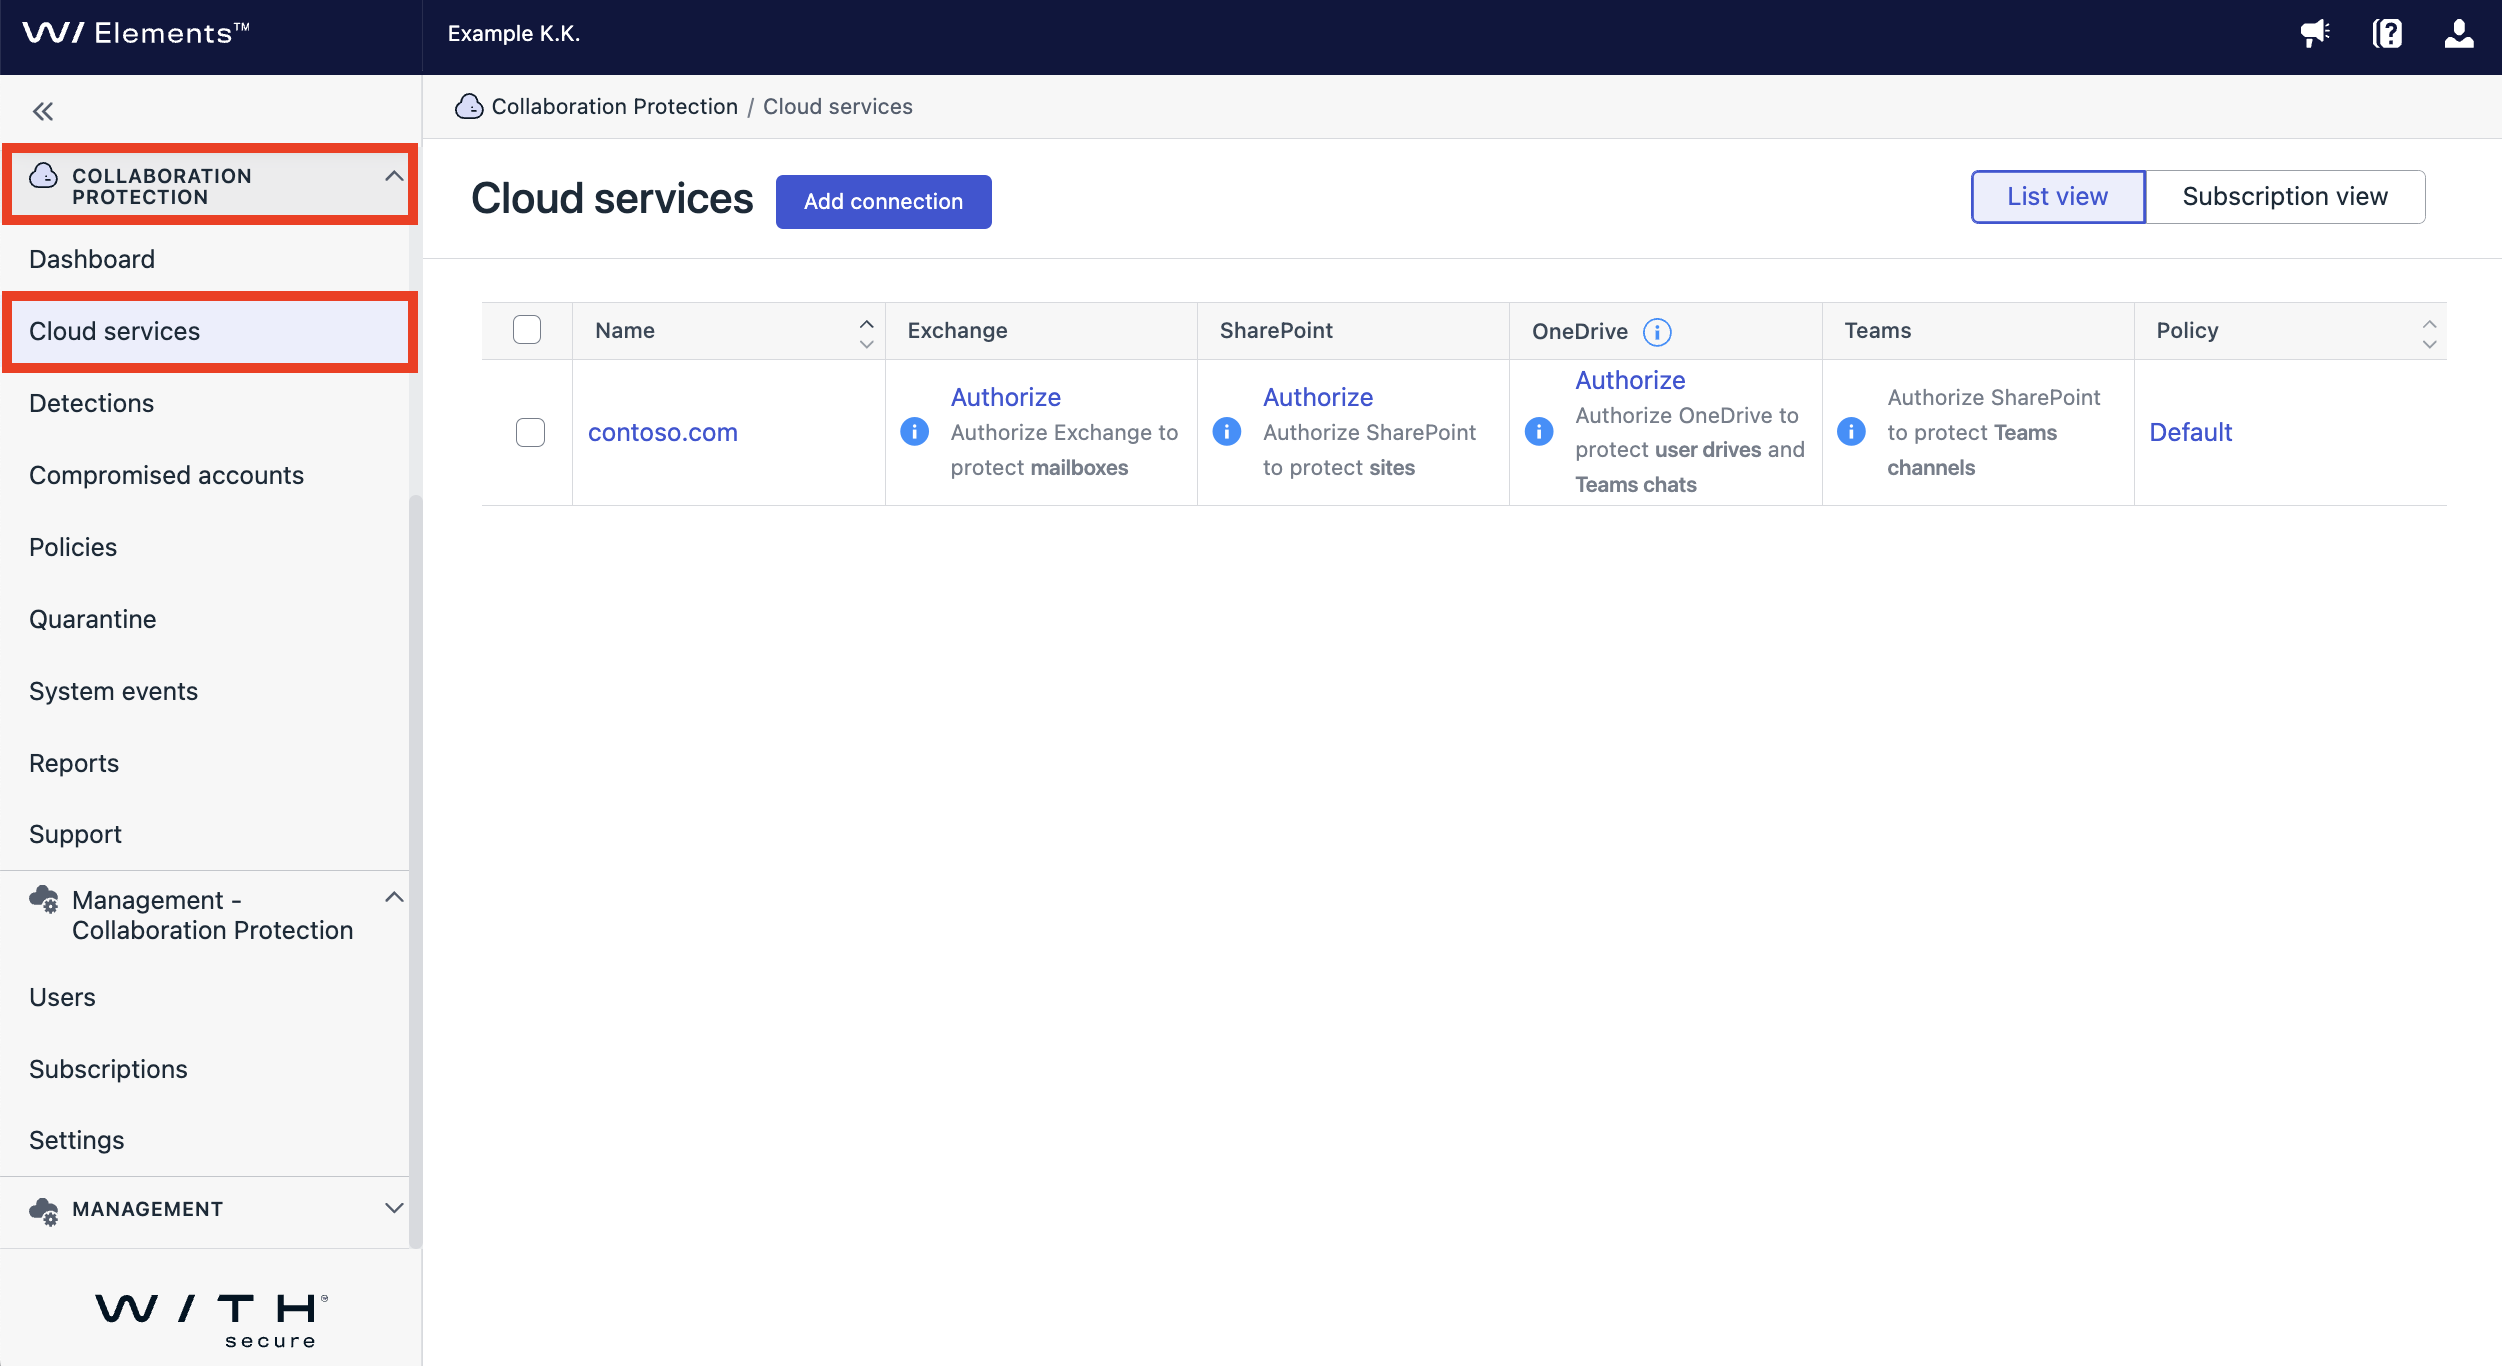Sort table by Policy column arrows
The width and height of the screenshot is (2502, 1366).
2429,334
